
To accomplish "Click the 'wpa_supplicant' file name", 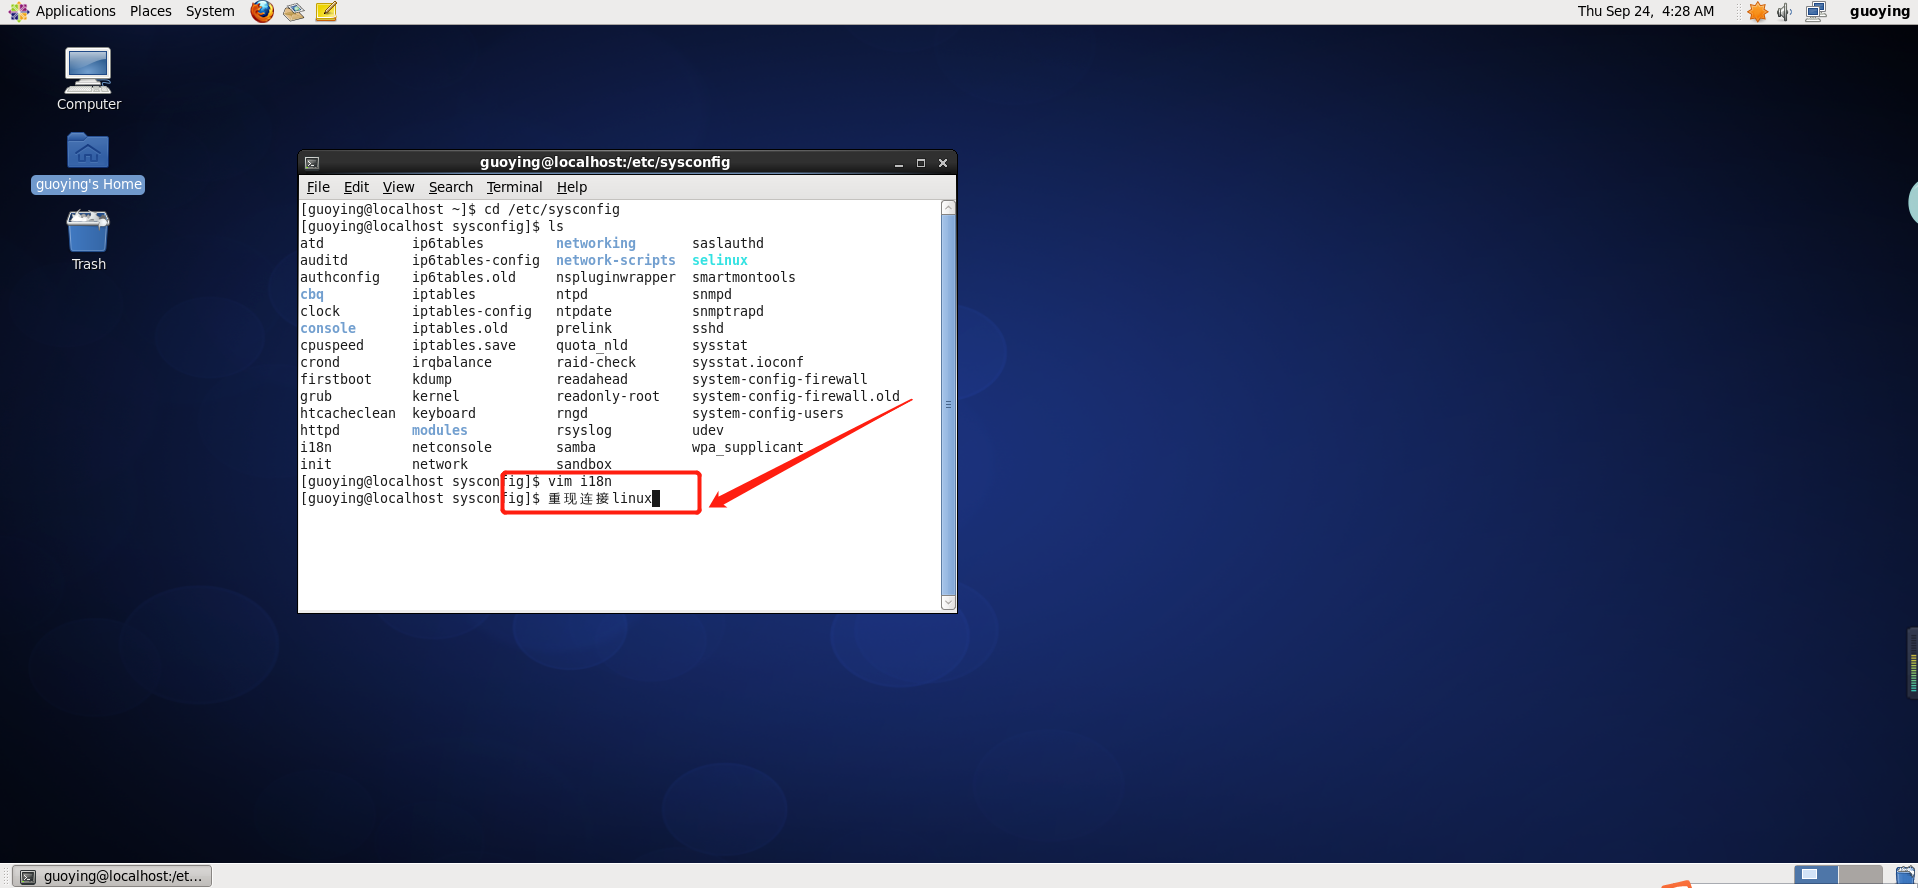I will [x=747, y=447].
